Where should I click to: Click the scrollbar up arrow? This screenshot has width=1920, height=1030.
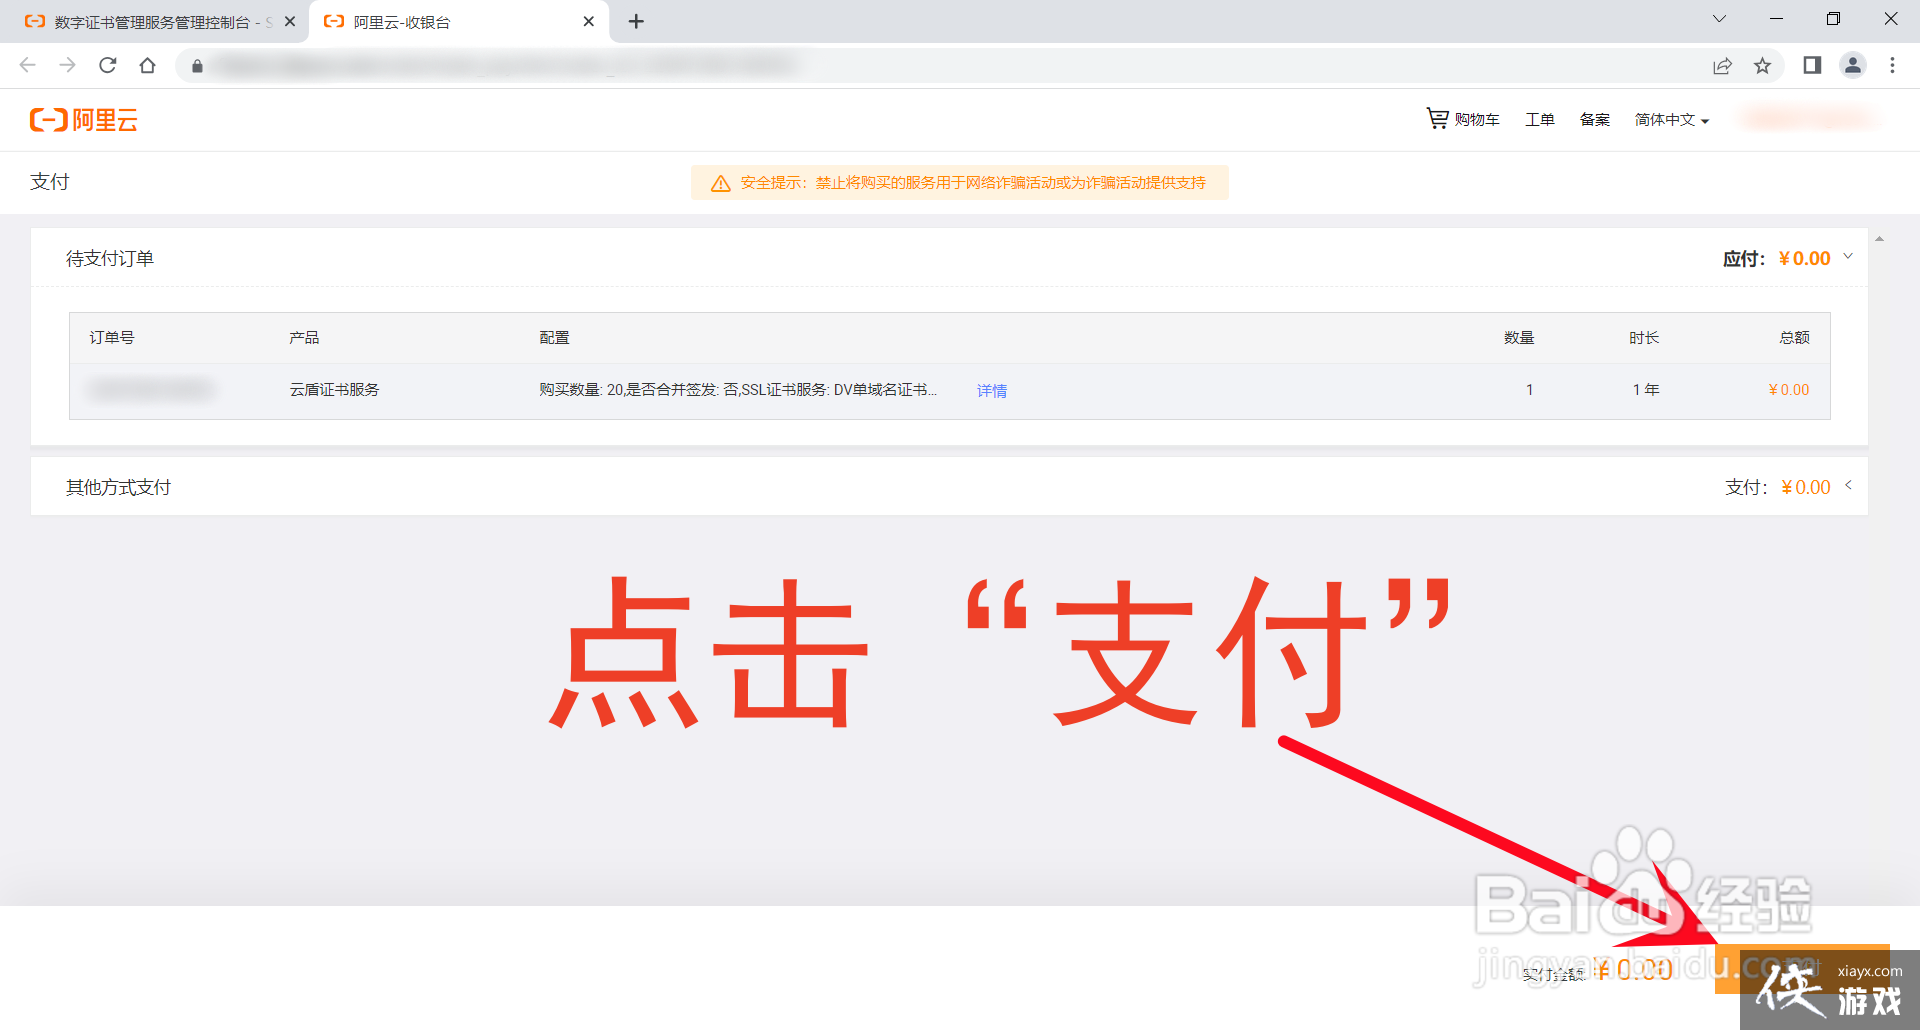tap(1879, 239)
